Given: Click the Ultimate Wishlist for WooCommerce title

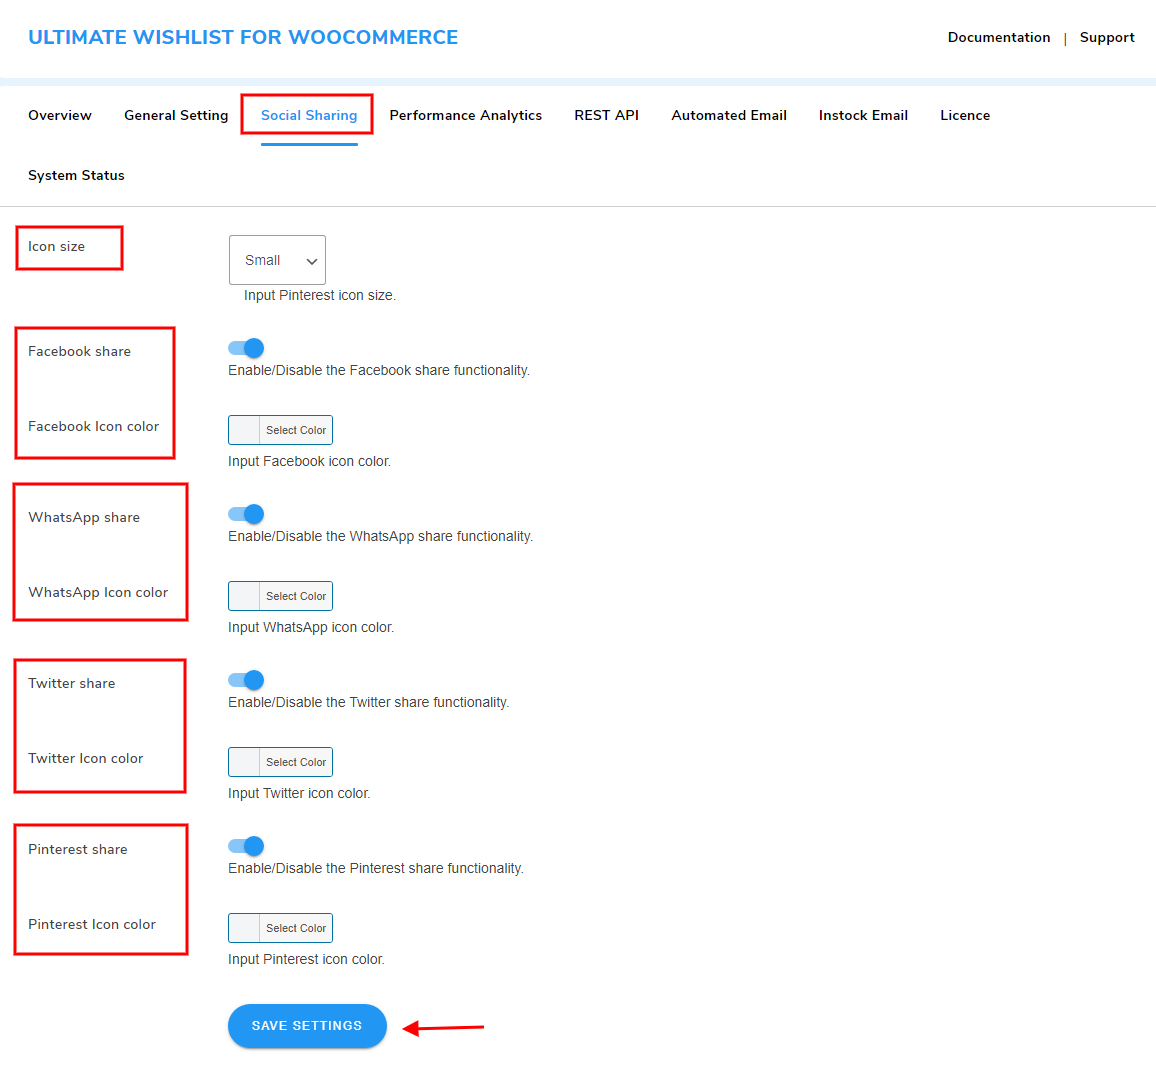Looking at the screenshot, I should coord(243,37).
